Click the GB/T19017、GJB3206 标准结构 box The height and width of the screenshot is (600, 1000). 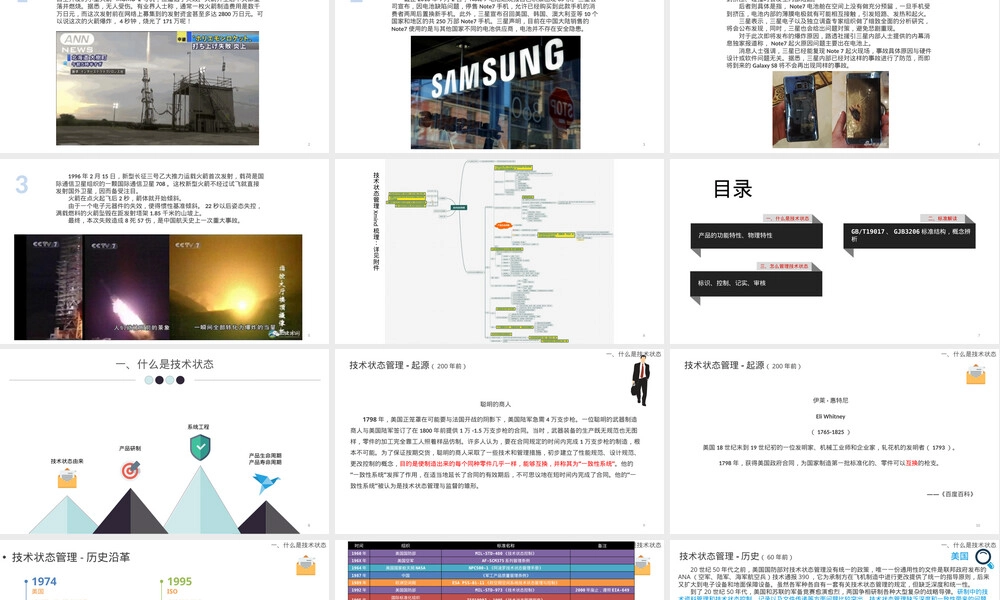[x=909, y=235]
